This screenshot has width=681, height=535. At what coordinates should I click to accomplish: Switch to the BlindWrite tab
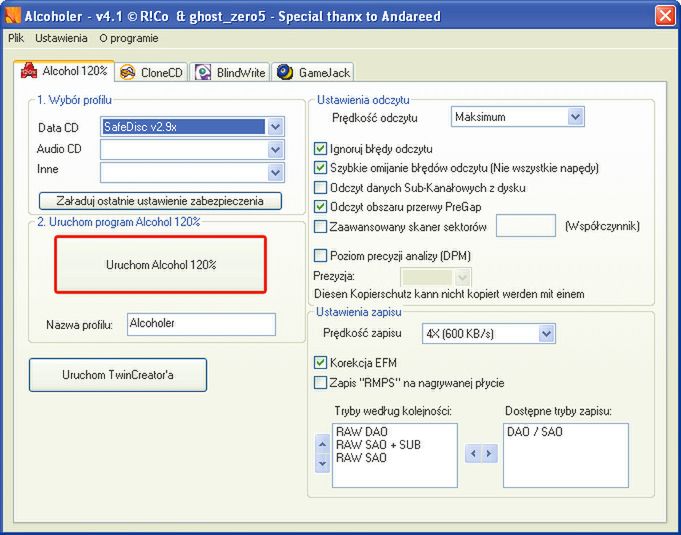coord(230,72)
